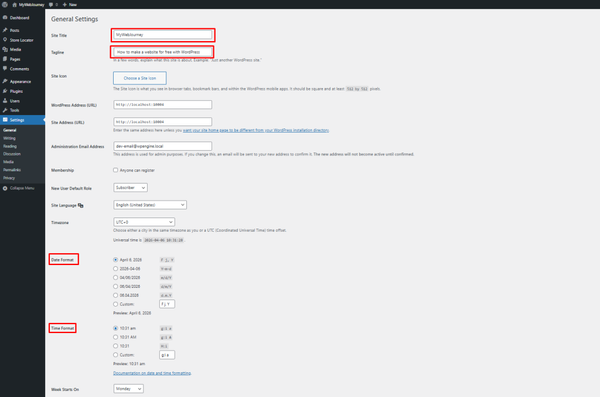The image size is (600, 397).
Task: Click the plus New icon in the admin bar
Action: pos(65,5)
